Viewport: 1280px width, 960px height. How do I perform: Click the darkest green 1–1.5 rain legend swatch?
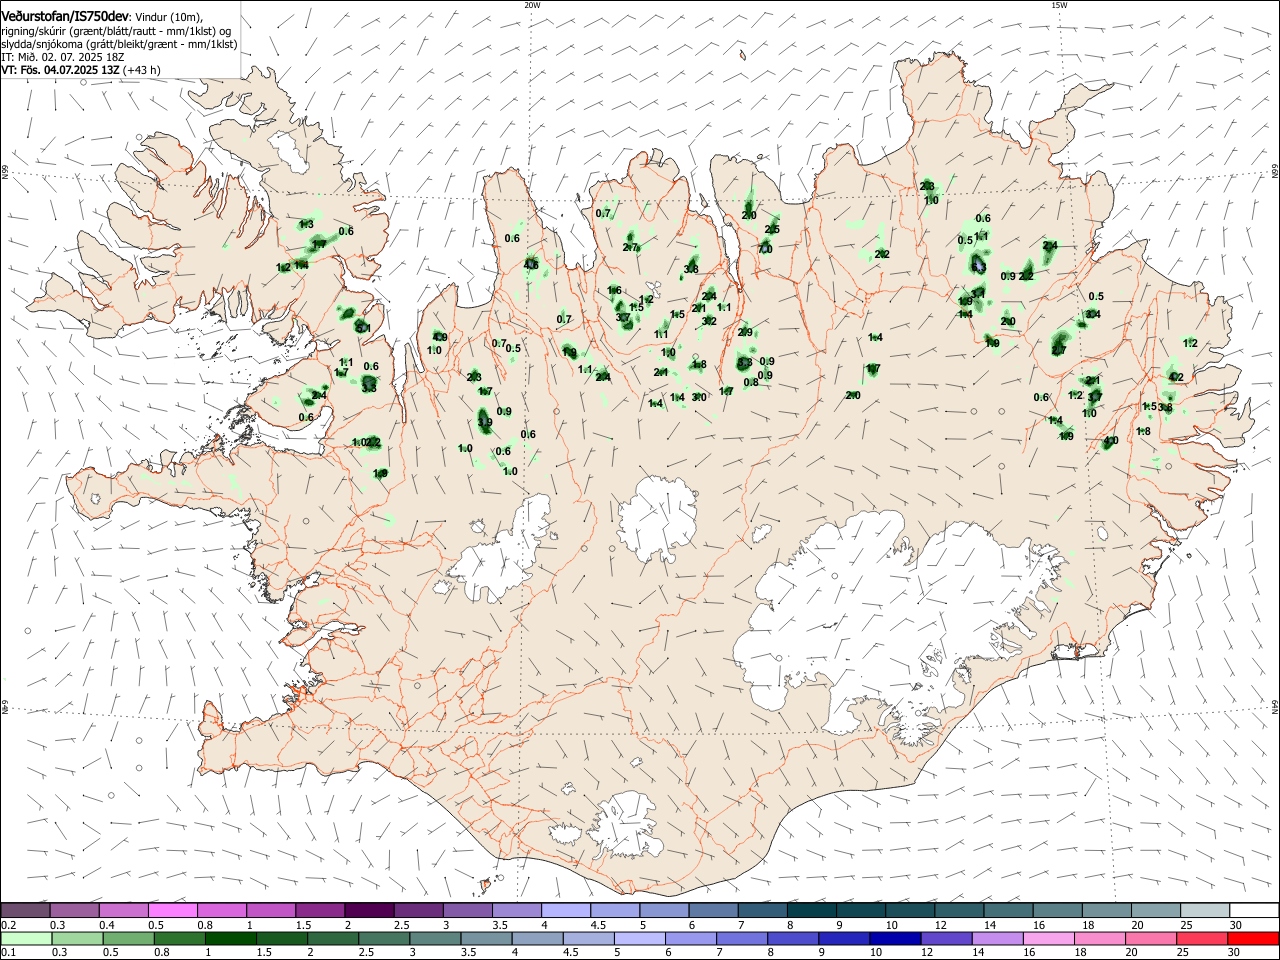(231, 939)
